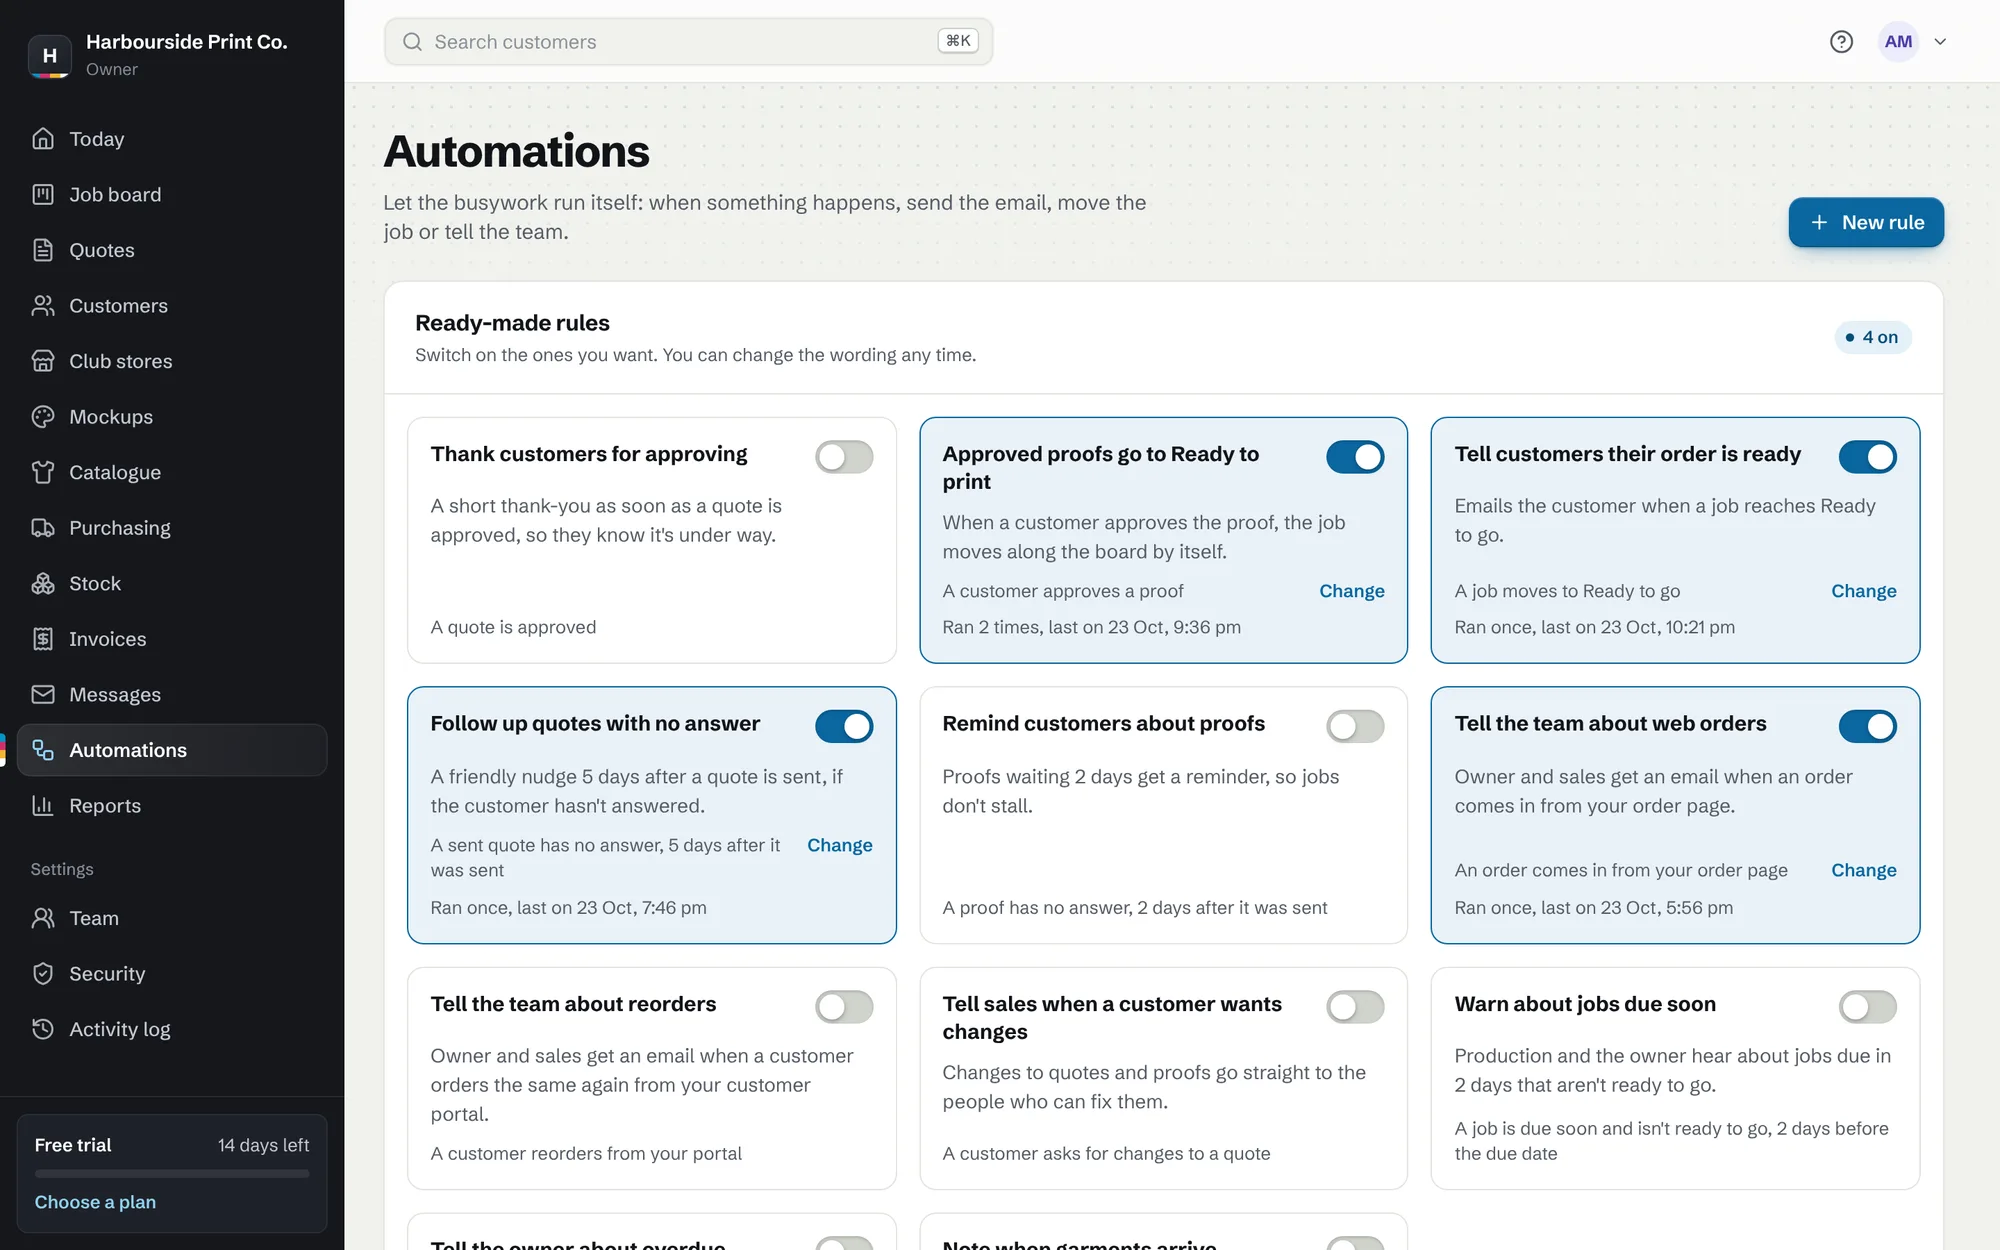
Task: Navigate to Invoices in sidebar
Action: [172, 639]
